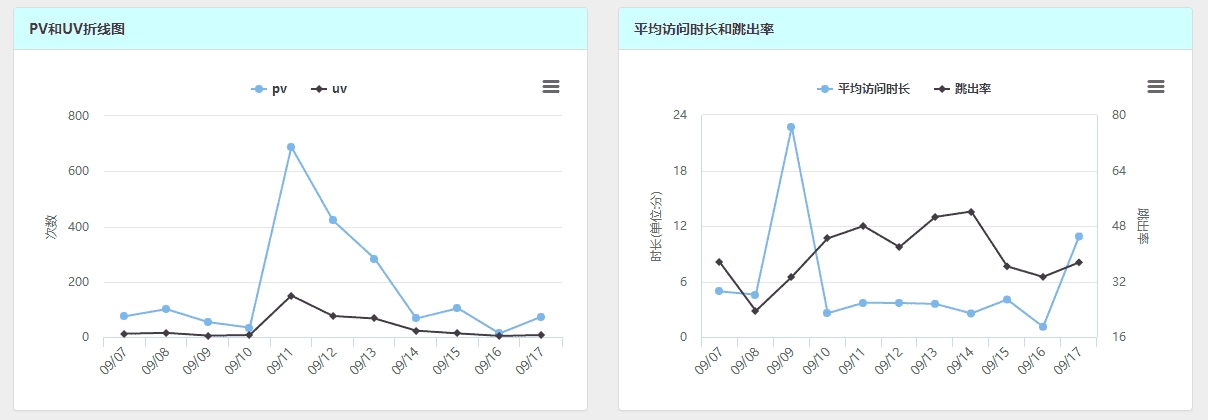Select the pv data point on 09/08

pos(166,309)
